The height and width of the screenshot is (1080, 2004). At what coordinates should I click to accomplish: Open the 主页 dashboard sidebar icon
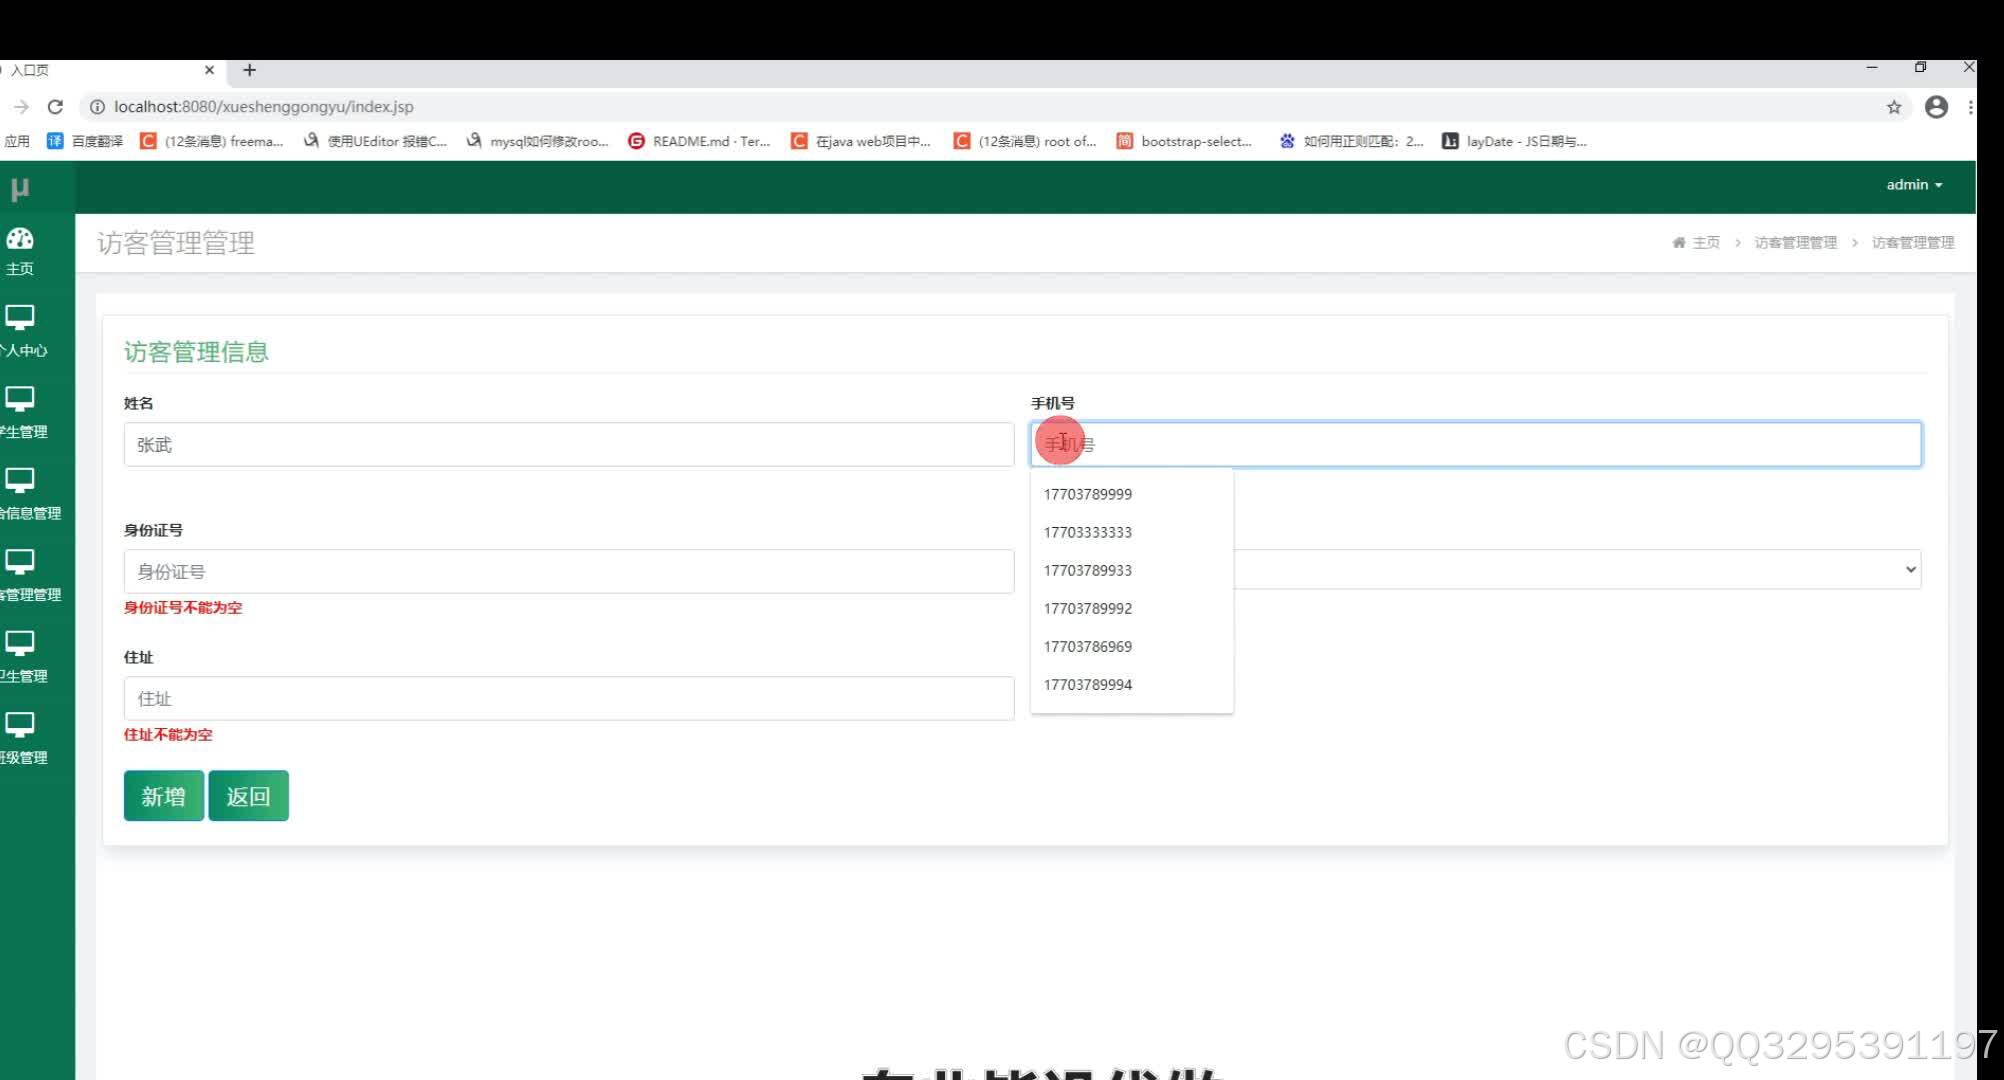pos(20,239)
